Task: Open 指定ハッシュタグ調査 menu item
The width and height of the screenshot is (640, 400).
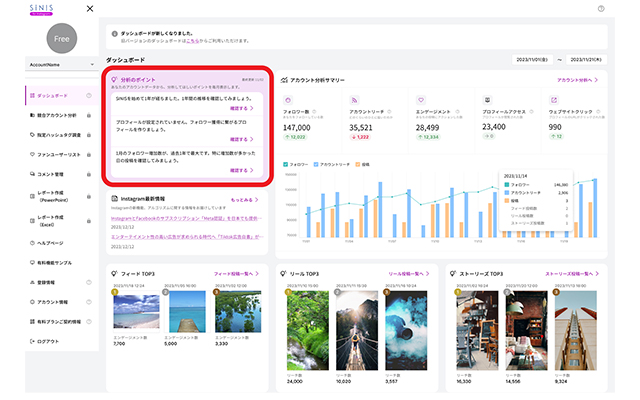Action: coord(61,135)
